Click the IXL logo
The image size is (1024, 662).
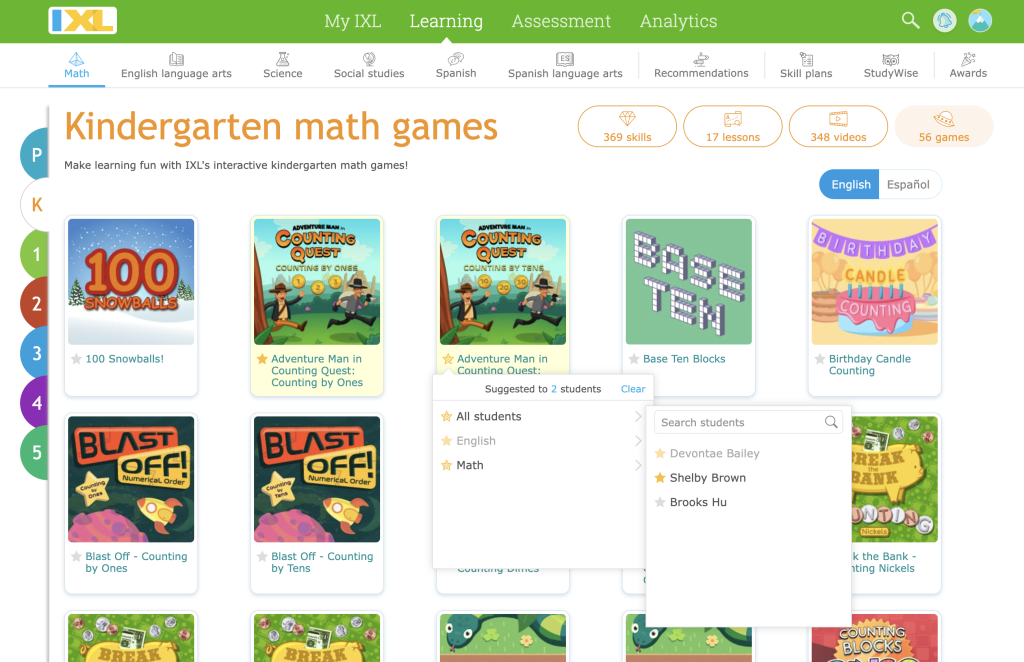[83, 21]
